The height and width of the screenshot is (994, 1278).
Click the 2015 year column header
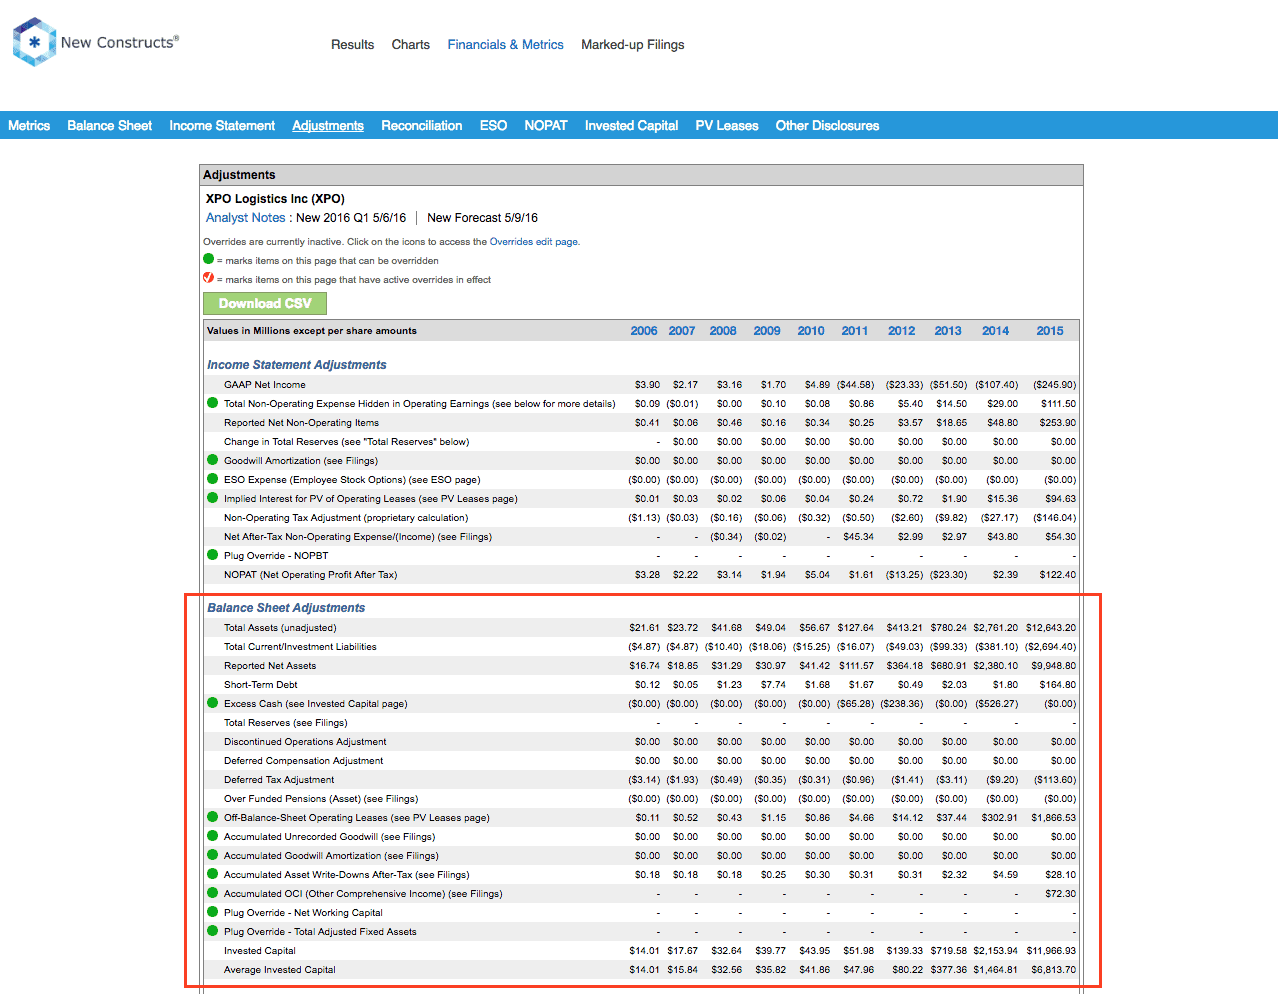click(1050, 331)
